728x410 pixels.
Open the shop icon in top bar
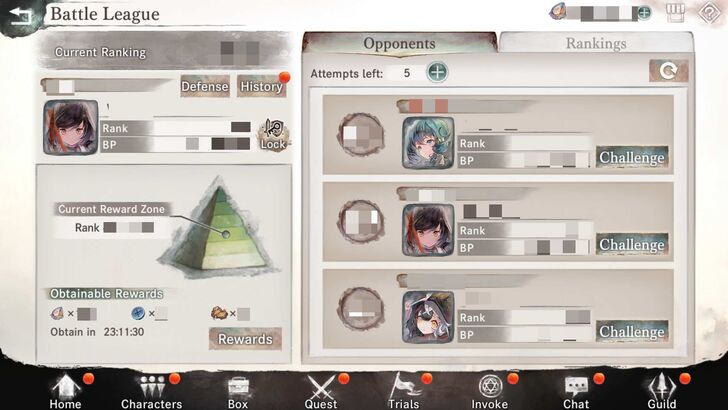coord(675,13)
